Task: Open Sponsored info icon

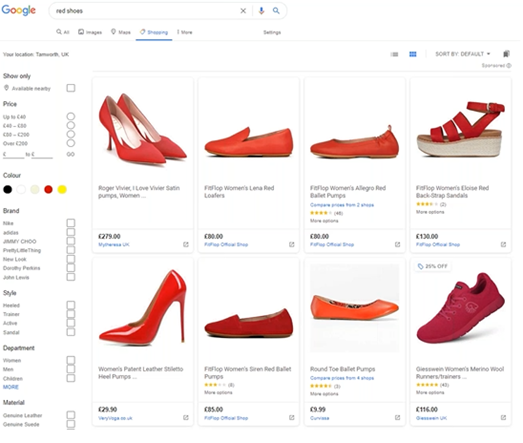Action: pos(509,66)
